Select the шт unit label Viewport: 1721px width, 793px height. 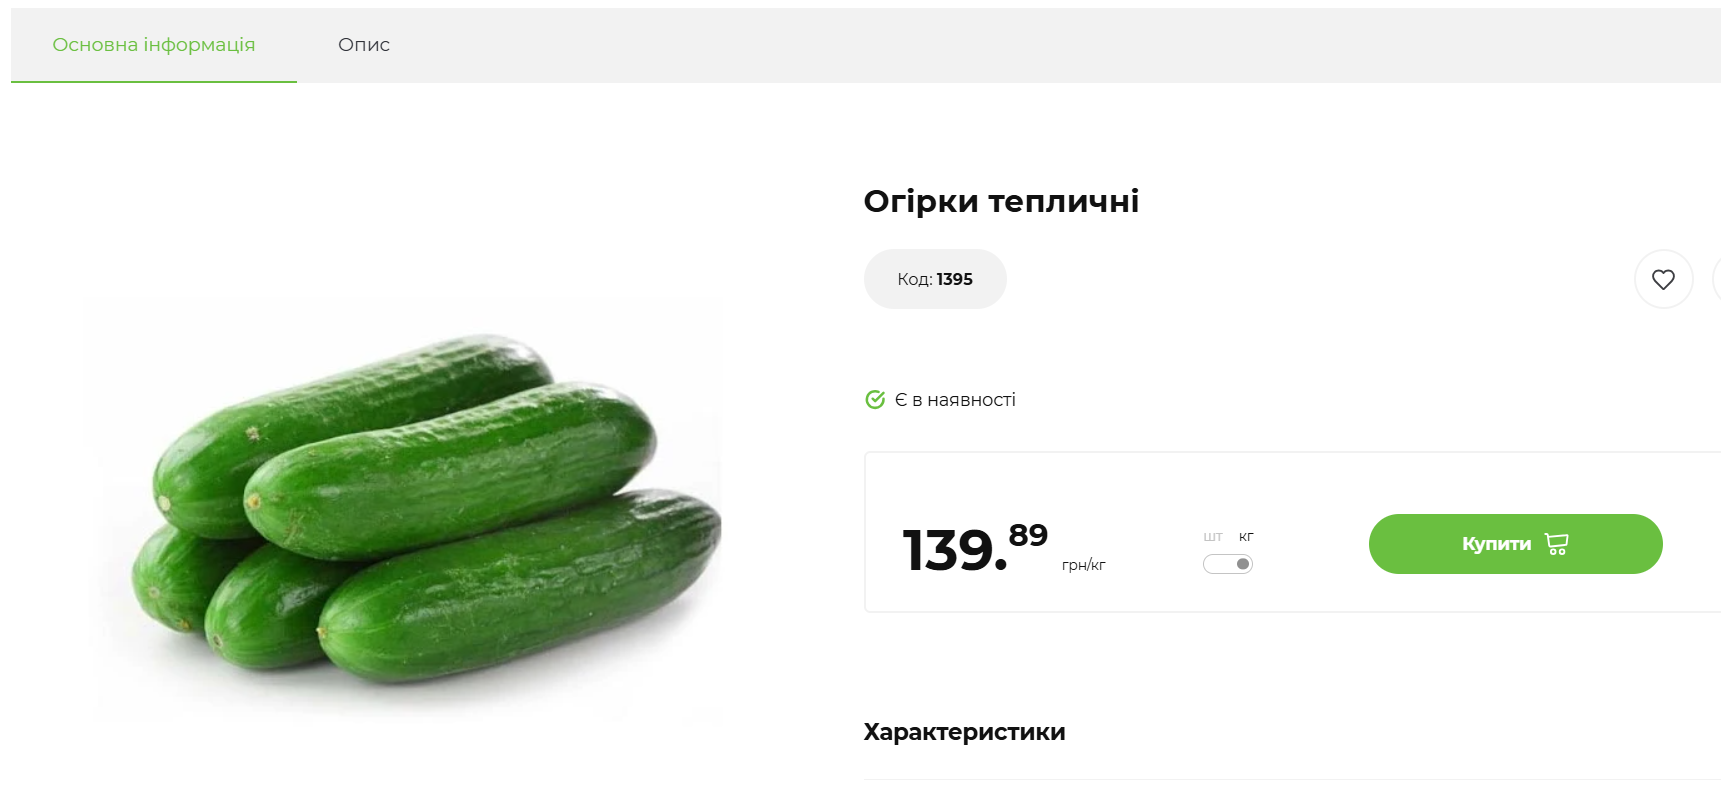pyautogui.click(x=1213, y=536)
